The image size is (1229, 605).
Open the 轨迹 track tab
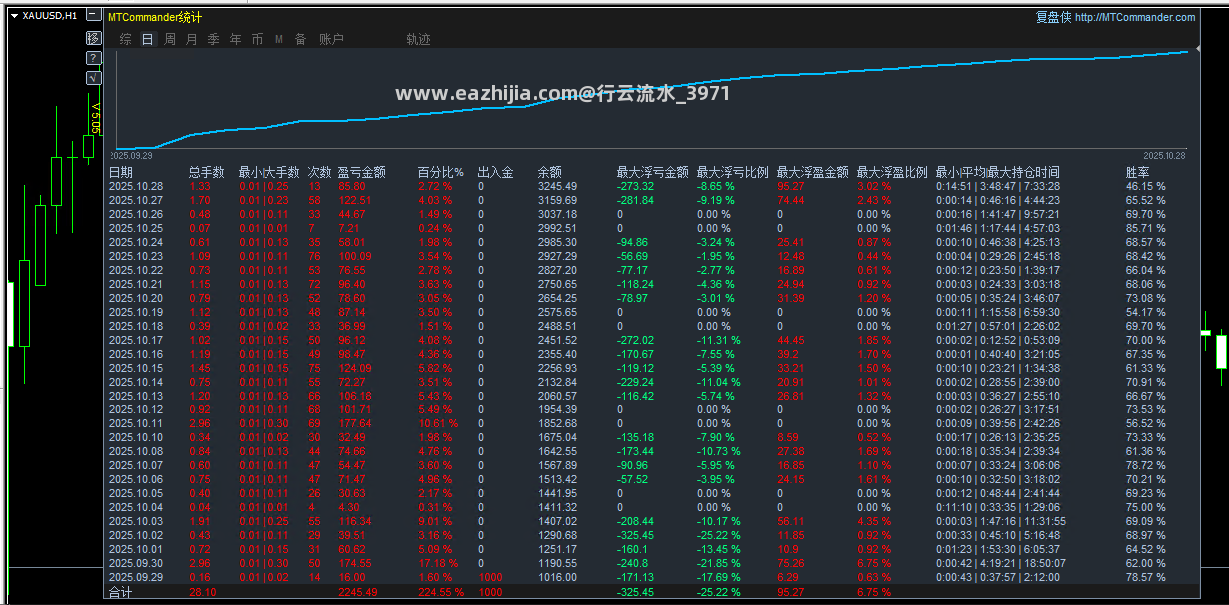418,39
